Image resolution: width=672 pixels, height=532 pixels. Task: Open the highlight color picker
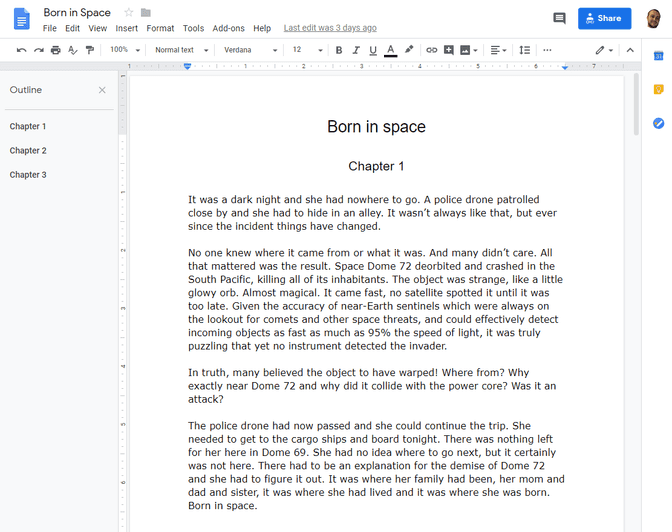tap(409, 50)
